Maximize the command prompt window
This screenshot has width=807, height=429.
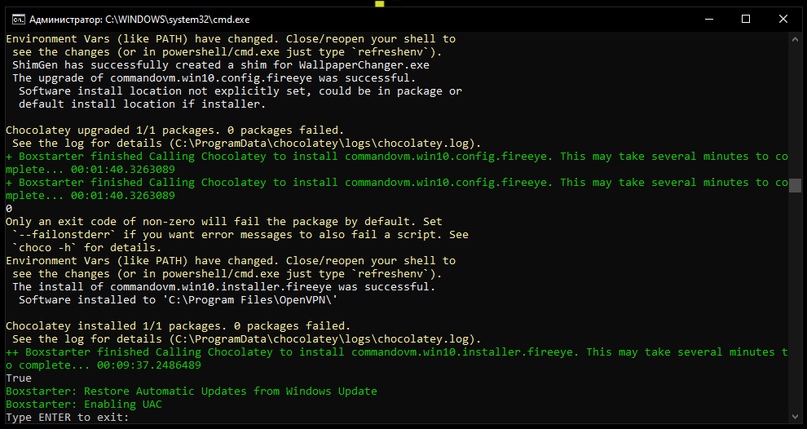click(745, 19)
